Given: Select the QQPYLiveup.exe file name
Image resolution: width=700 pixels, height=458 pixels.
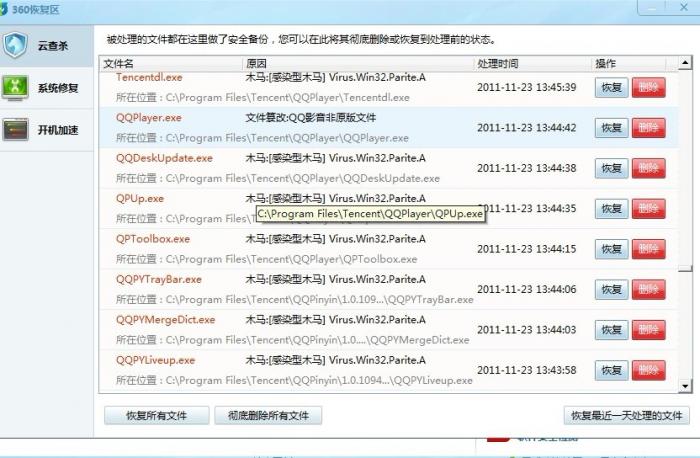Looking at the screenshot, I should 155,360.
